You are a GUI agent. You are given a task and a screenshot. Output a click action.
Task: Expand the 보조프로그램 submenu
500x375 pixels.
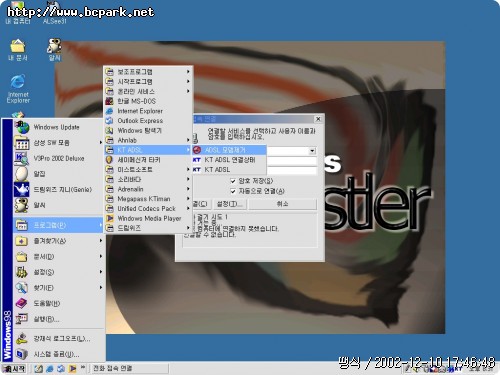(149, 72)
